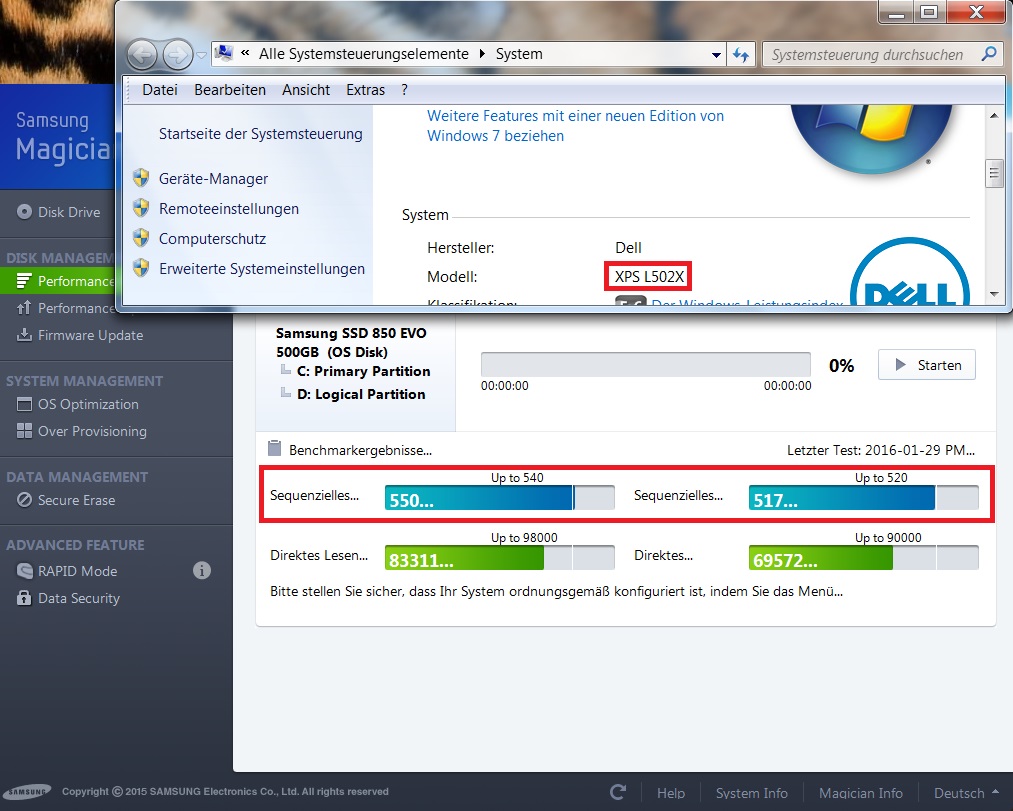Open the Extras menu
Viewport: 1013px width, 811px height.
pyautogui.click(x=365, y=90)
